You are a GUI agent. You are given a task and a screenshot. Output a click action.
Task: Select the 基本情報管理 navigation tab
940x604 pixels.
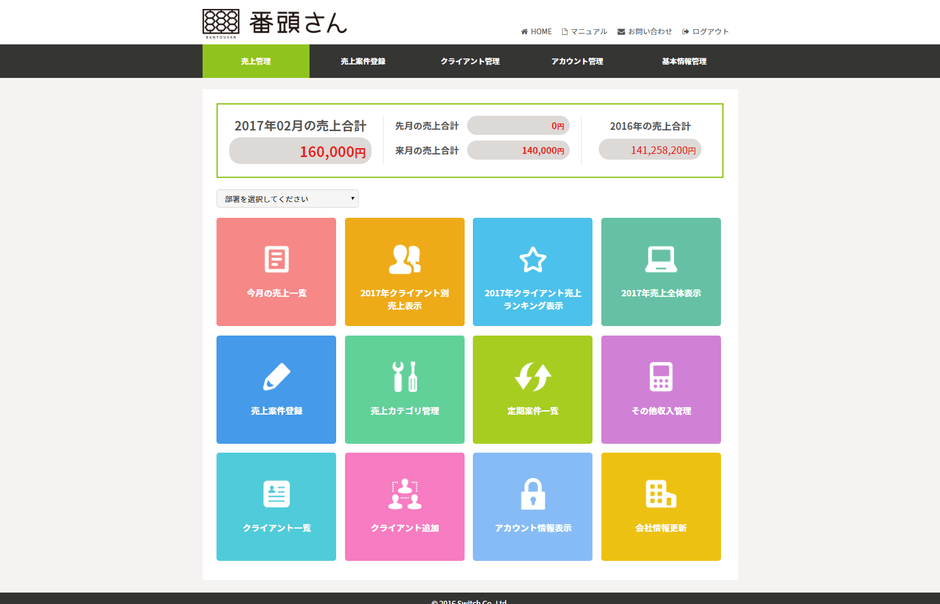(x=684, y=62)
